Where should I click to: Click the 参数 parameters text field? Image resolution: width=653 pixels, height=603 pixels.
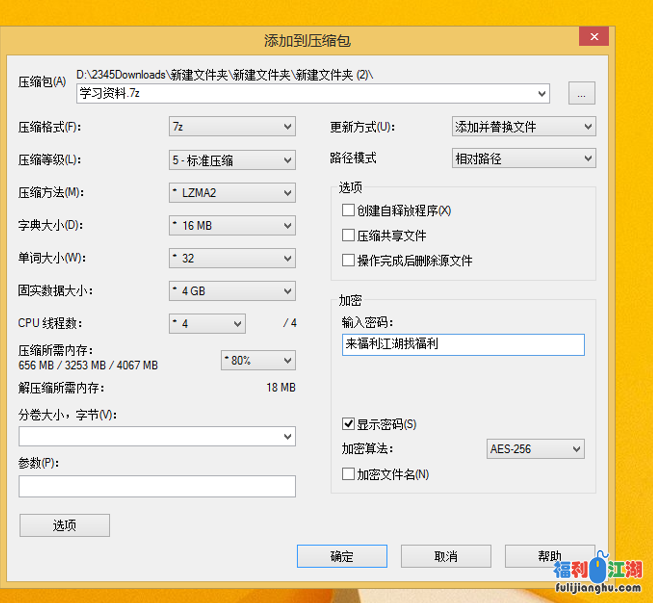coord(157,487)
